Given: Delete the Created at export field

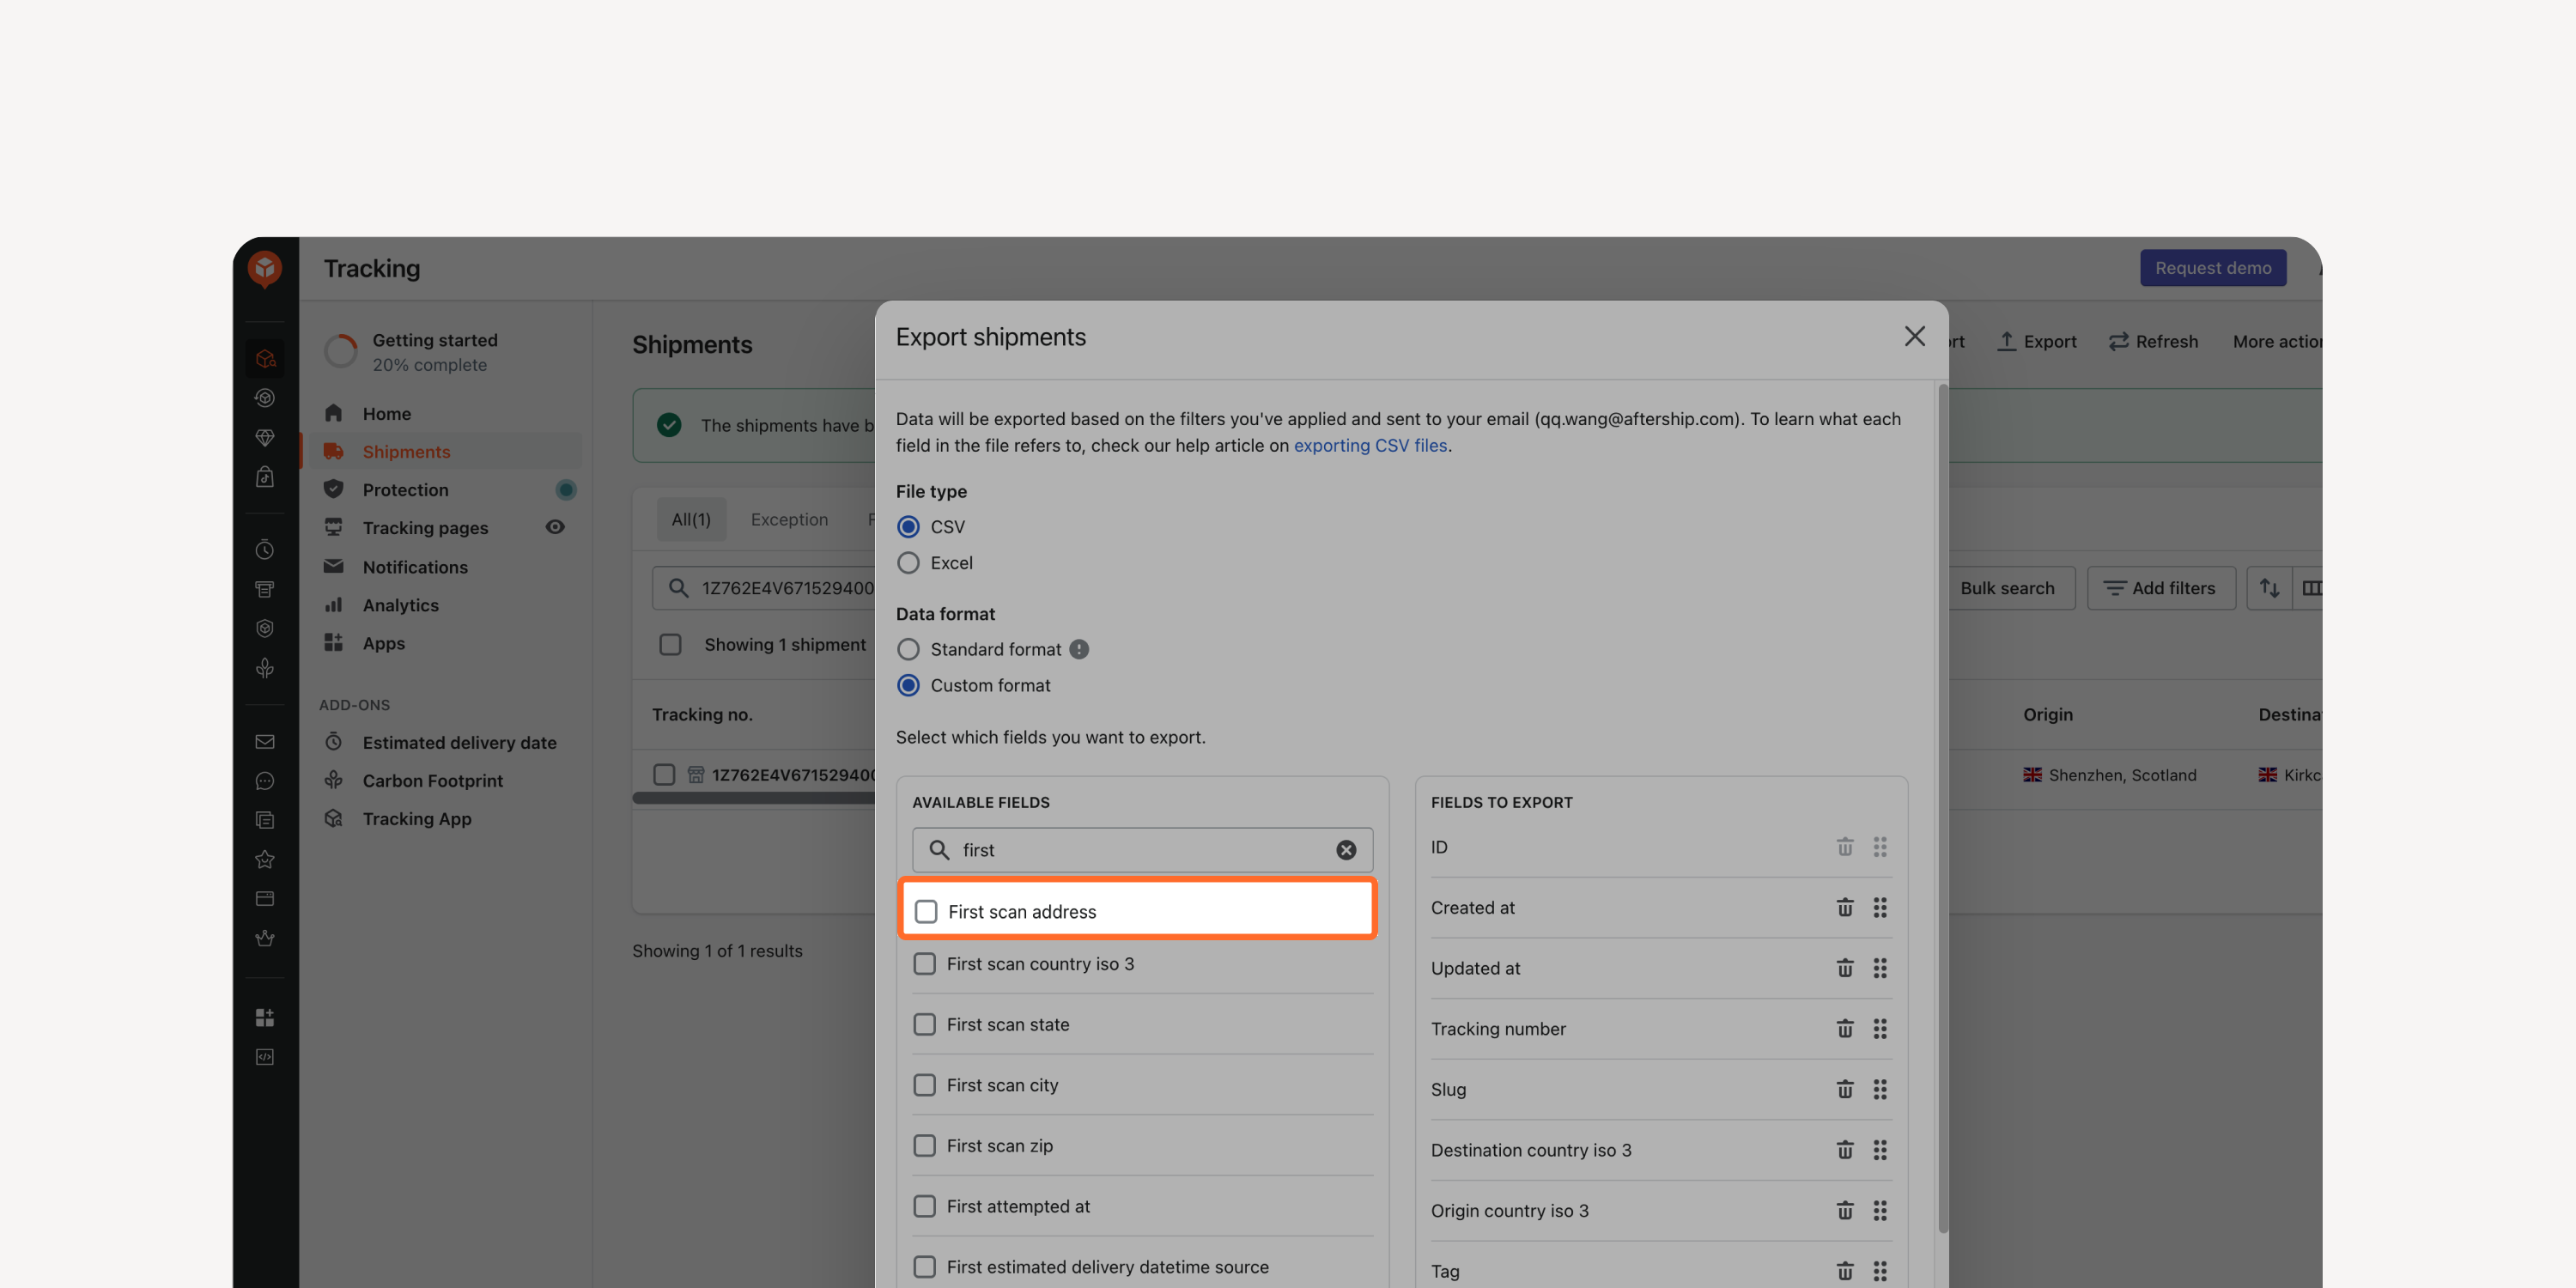Looking at the screenshot, I should click(x=1845, y=907).
